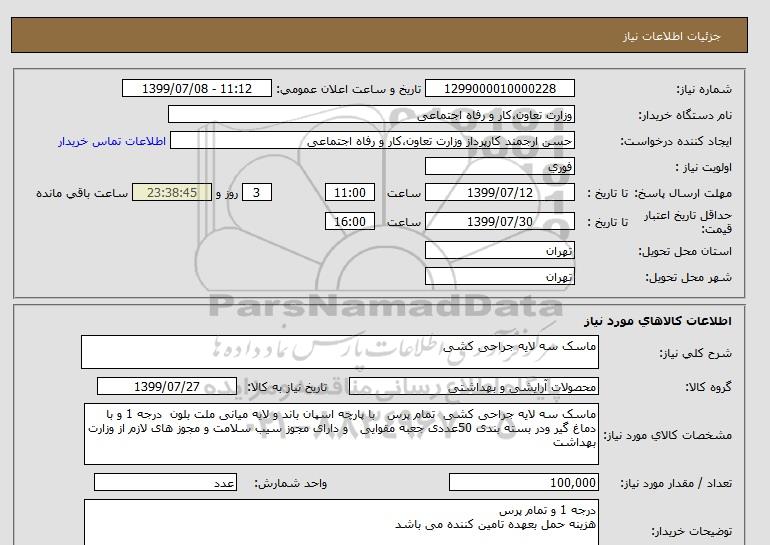Select the remaining days field showing 3
The width and height of the screenshot is (770, 545).
(x=256, y=192)
